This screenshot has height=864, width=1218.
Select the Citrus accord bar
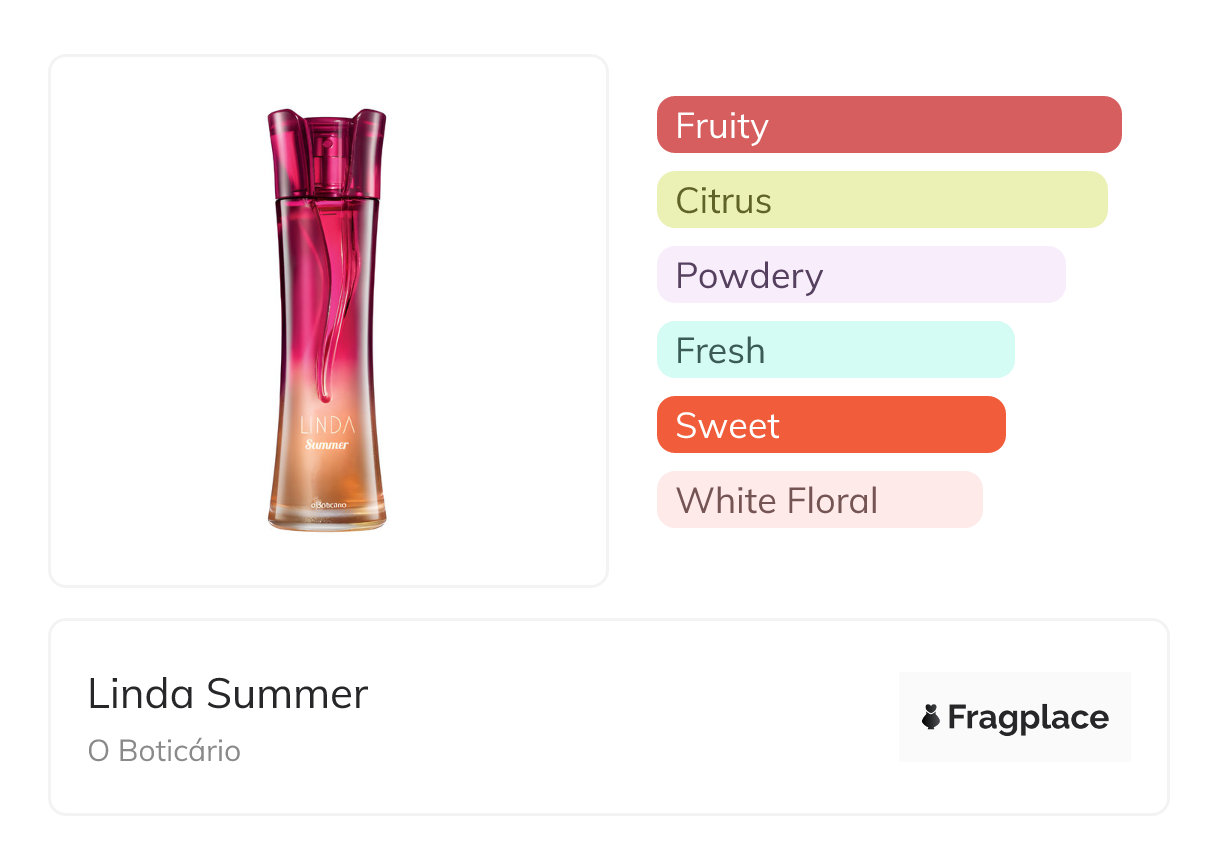[881, 200]
